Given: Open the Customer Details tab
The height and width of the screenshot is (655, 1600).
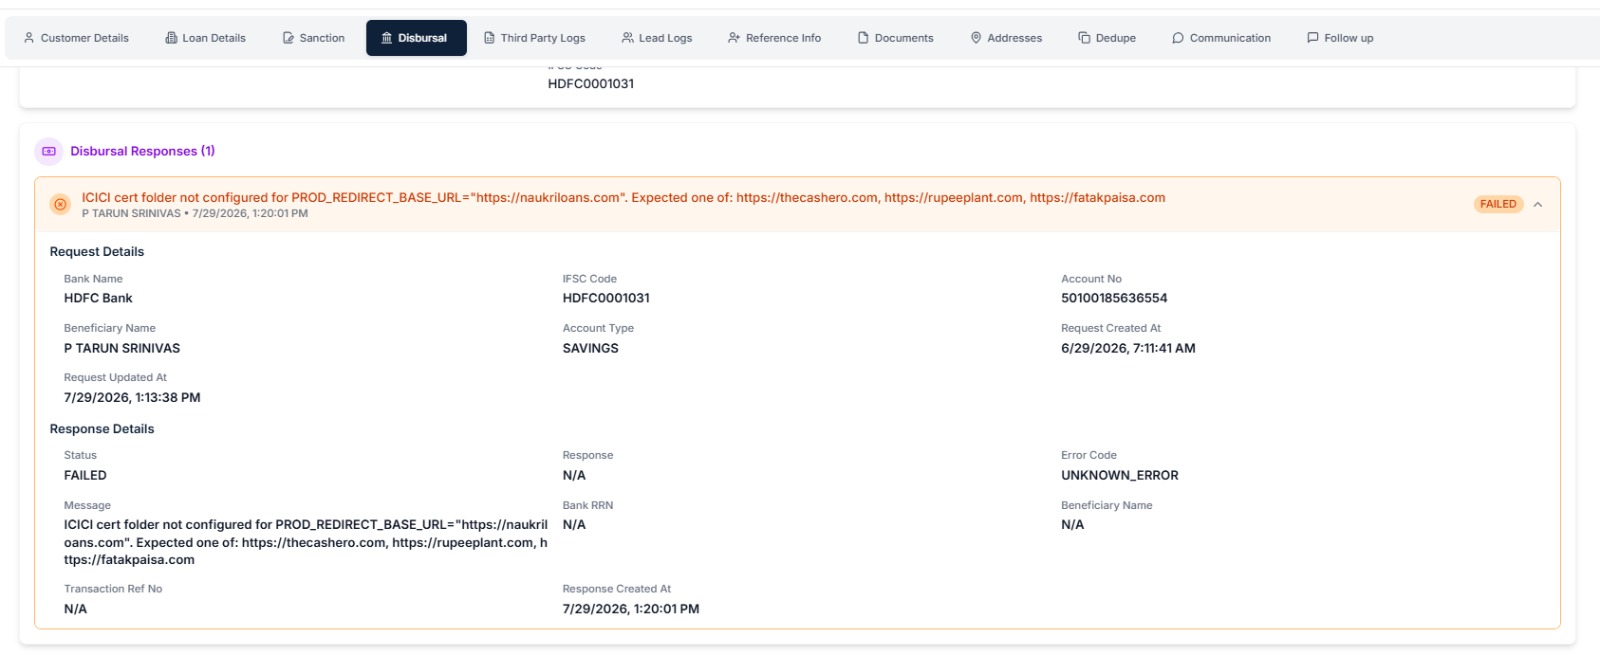Looking at the screenshot, I should point(76,38).
